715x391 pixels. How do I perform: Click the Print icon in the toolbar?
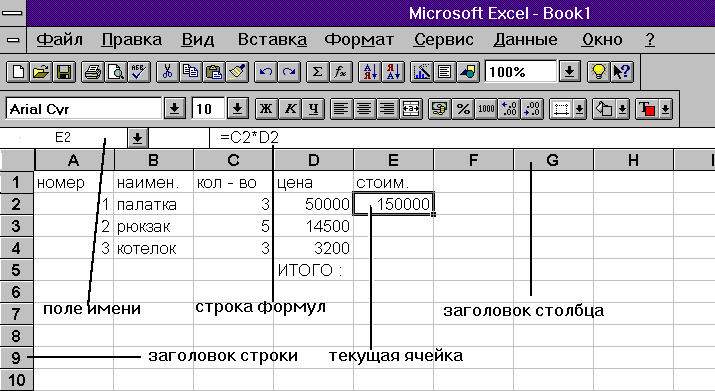click(93, 72)
